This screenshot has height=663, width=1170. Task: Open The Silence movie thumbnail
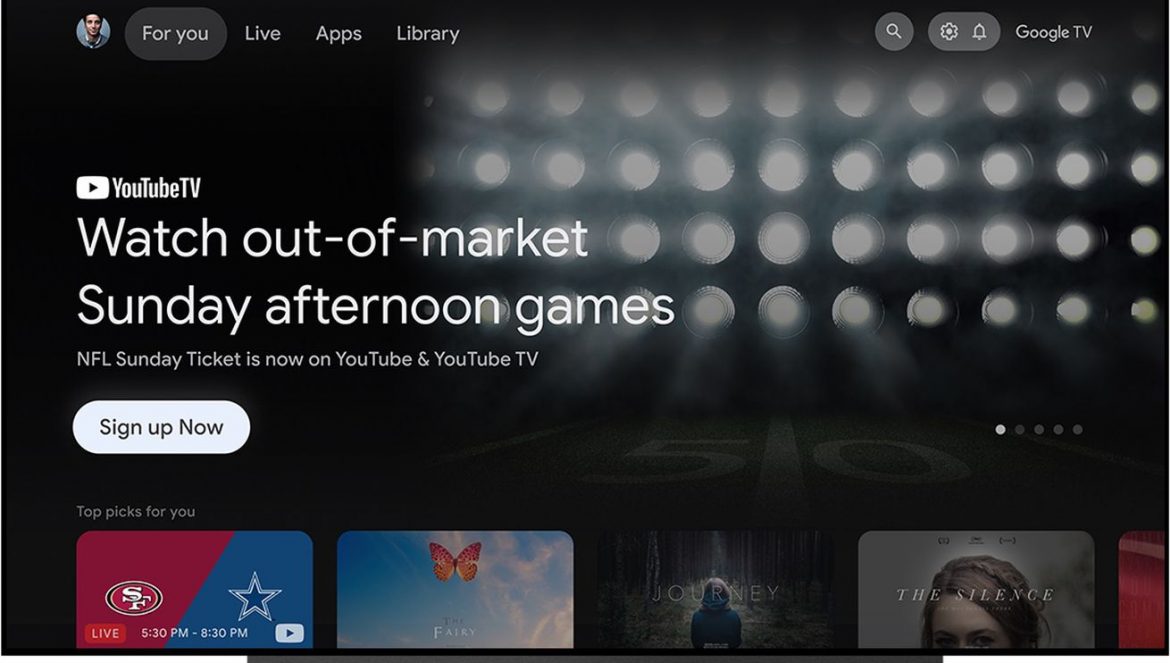[976, 589]
